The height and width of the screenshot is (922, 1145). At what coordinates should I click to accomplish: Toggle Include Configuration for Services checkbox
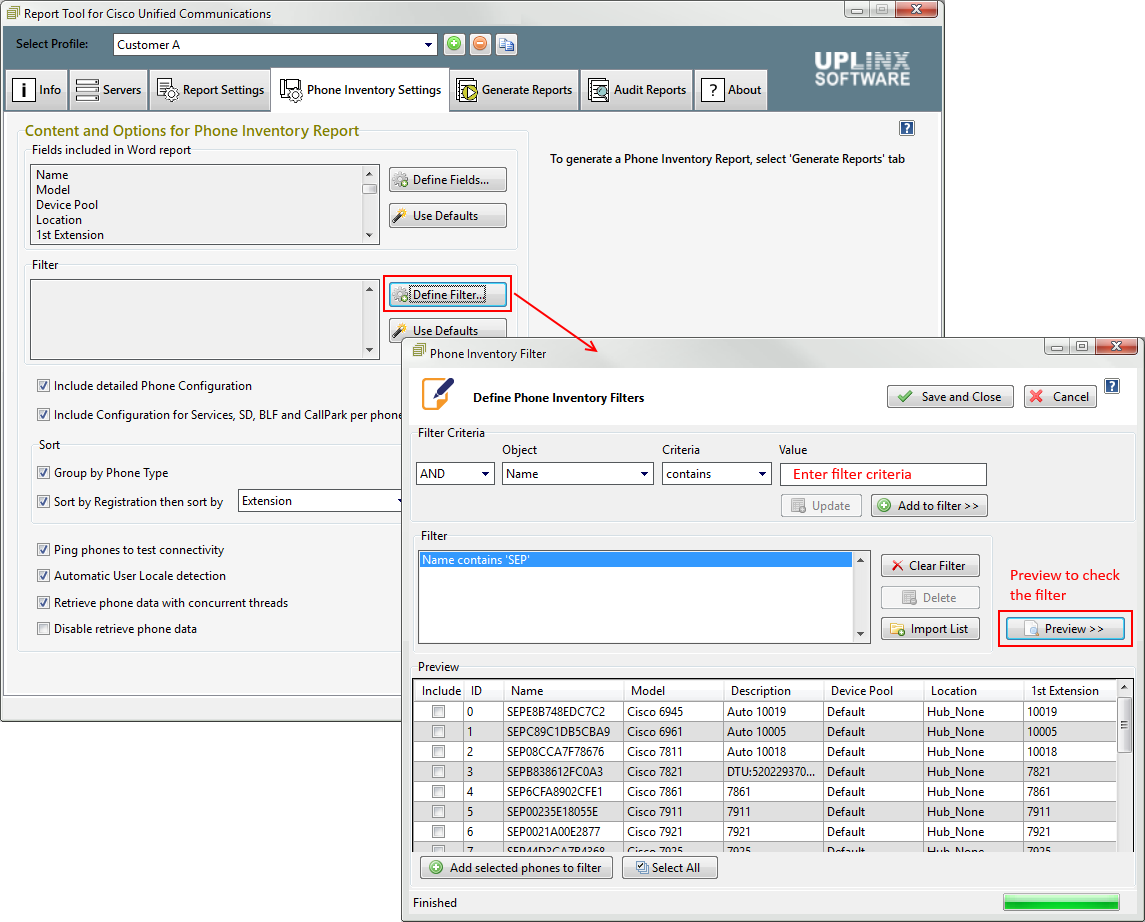(x=43, y=415)
